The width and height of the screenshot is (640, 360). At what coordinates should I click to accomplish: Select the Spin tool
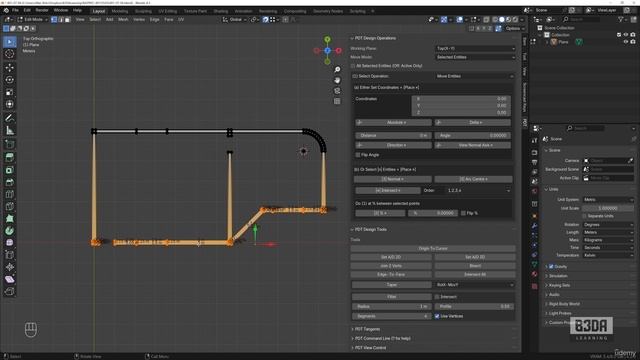pos(9,231)
